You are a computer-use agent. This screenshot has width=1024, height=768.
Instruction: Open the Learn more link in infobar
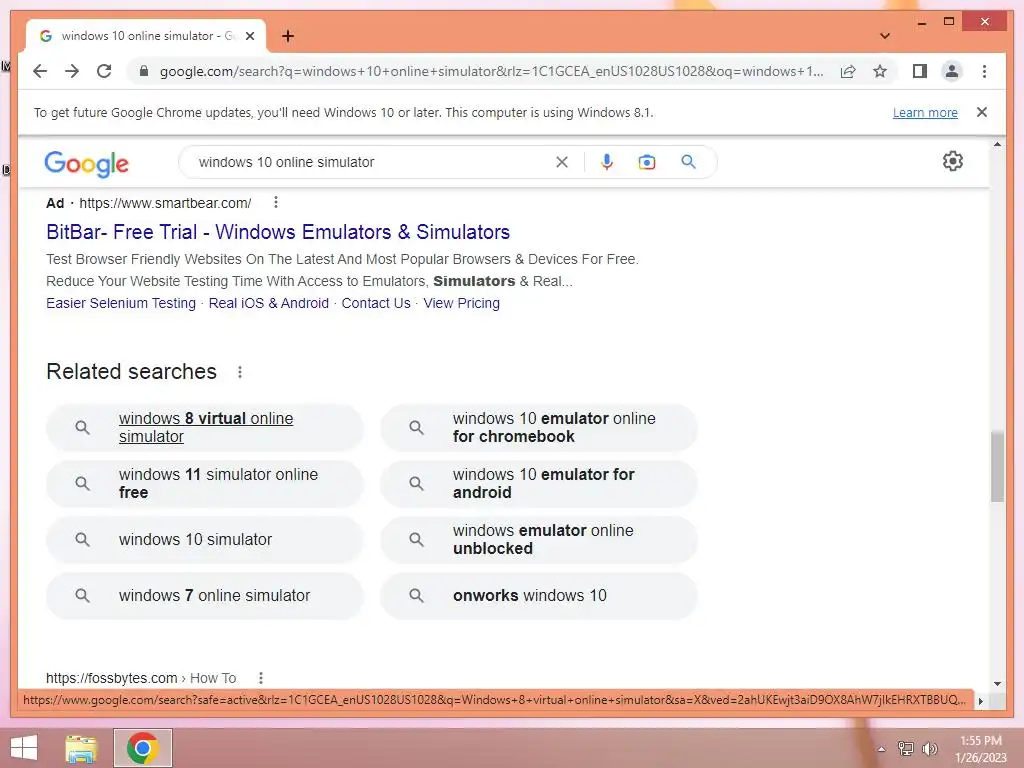click(925, 112)
